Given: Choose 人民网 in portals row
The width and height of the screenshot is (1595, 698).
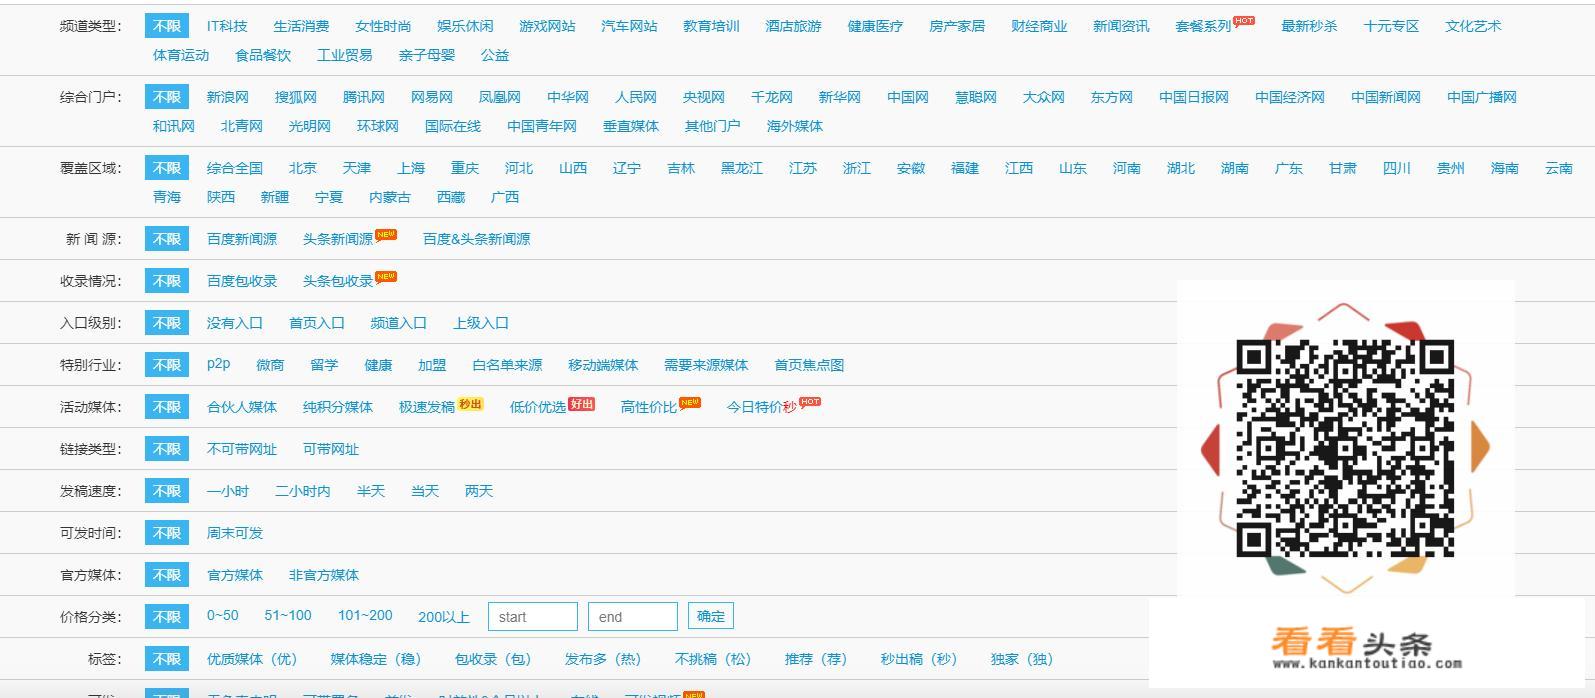Looking at the screenshot, I should coord(636,97).
